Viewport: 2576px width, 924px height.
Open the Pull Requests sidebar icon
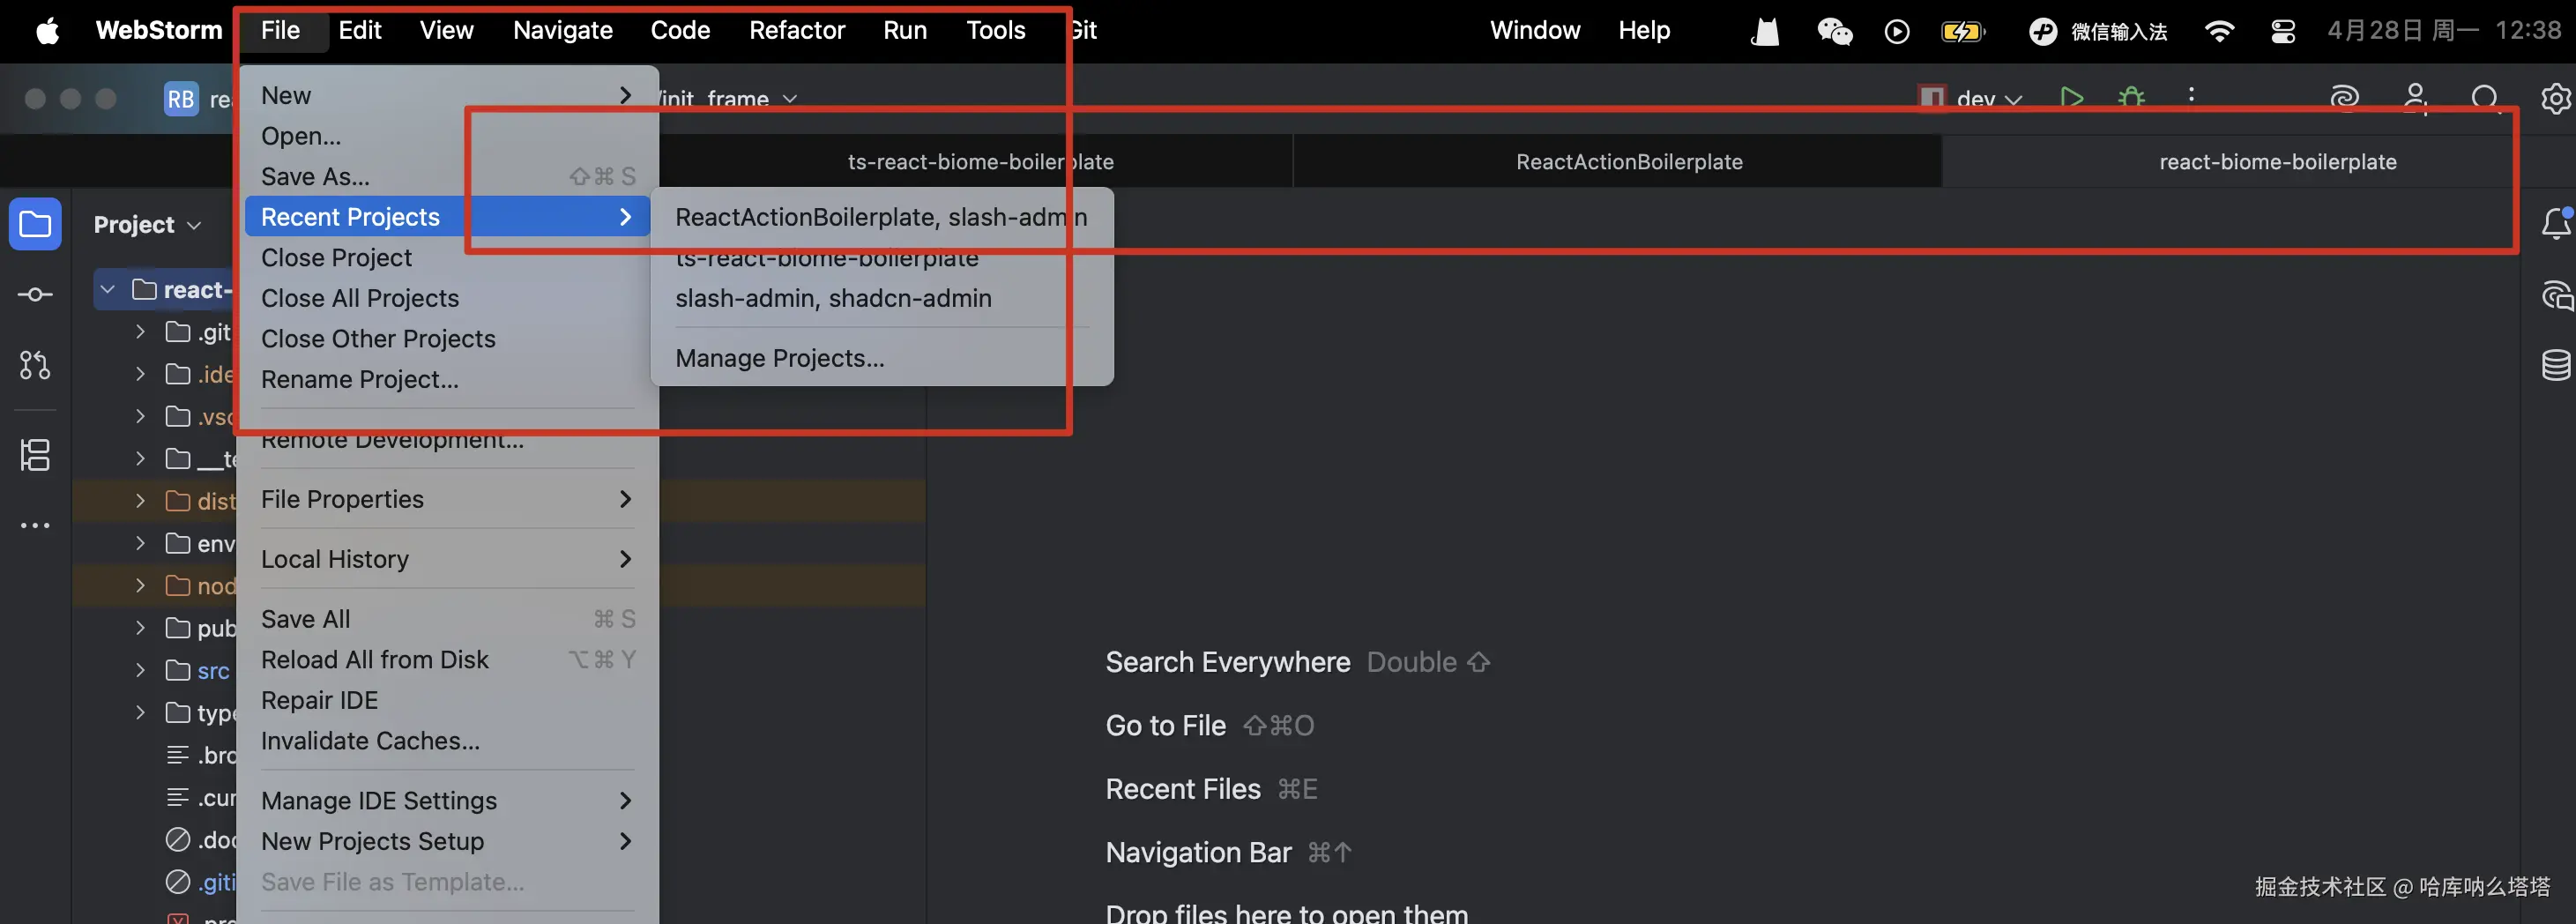click(35, 365)
